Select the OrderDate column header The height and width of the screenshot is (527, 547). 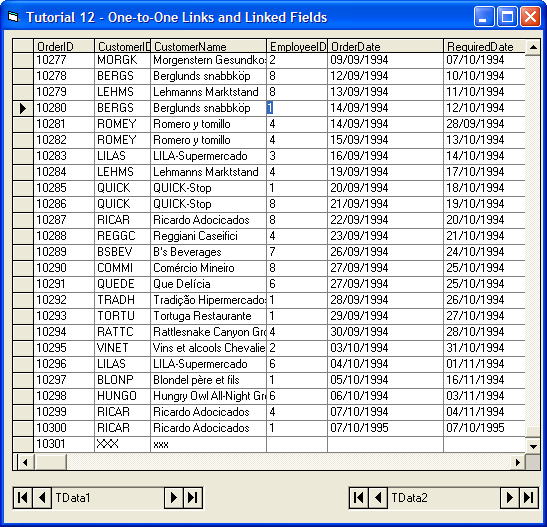pos(385,46)
